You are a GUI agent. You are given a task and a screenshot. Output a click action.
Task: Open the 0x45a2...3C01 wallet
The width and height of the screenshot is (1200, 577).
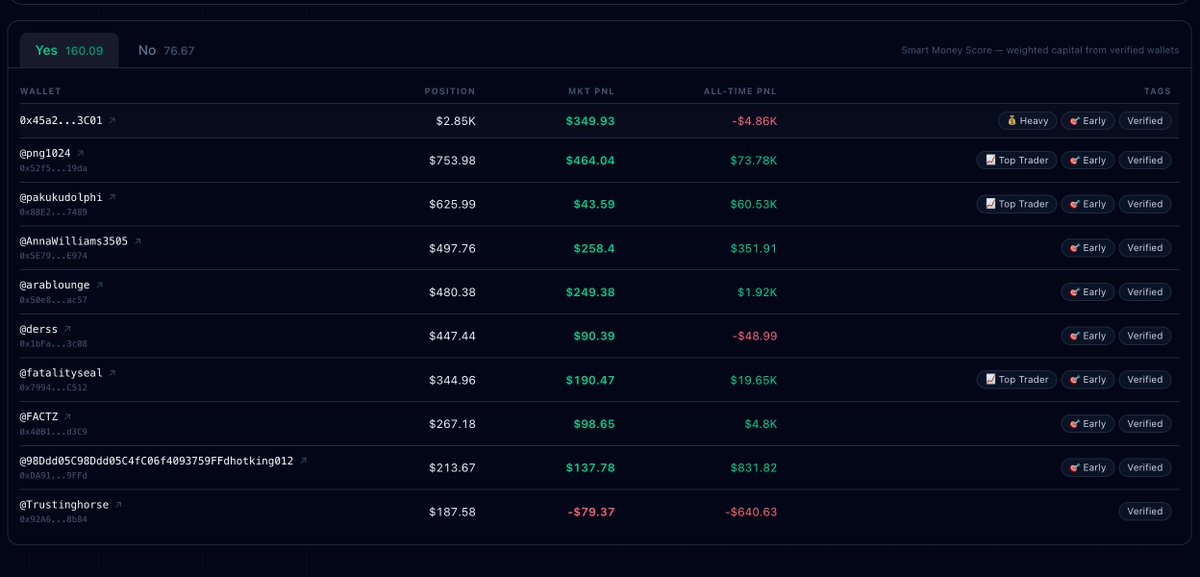[61, 120]
